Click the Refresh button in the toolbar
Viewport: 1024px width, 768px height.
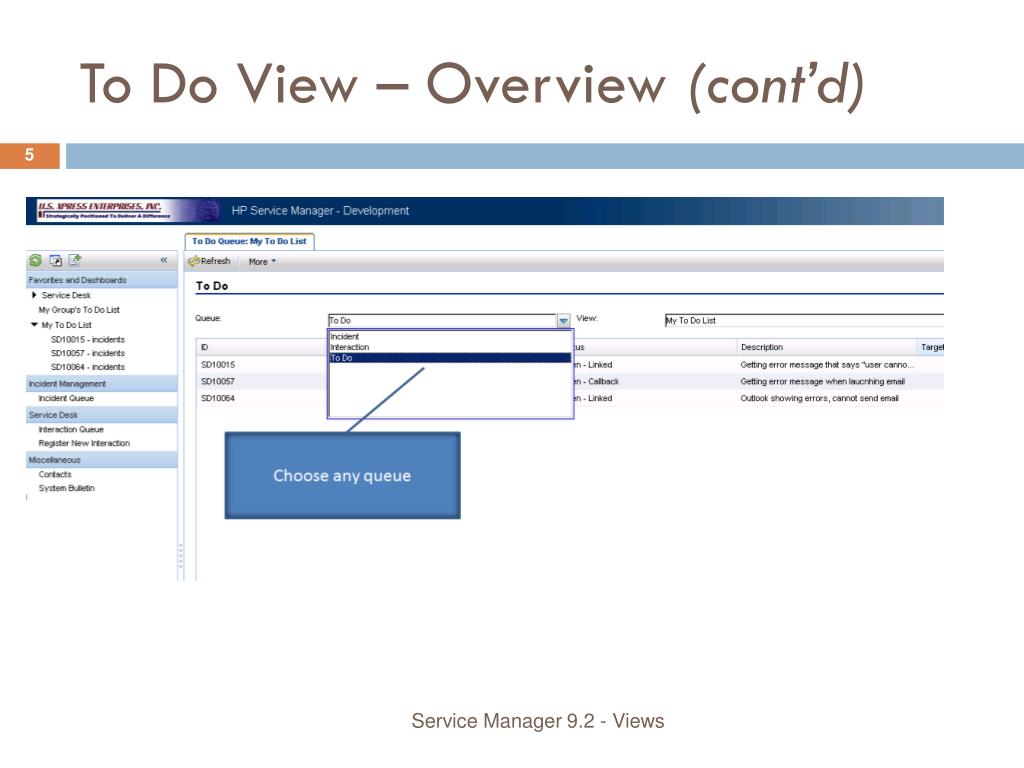209,261
